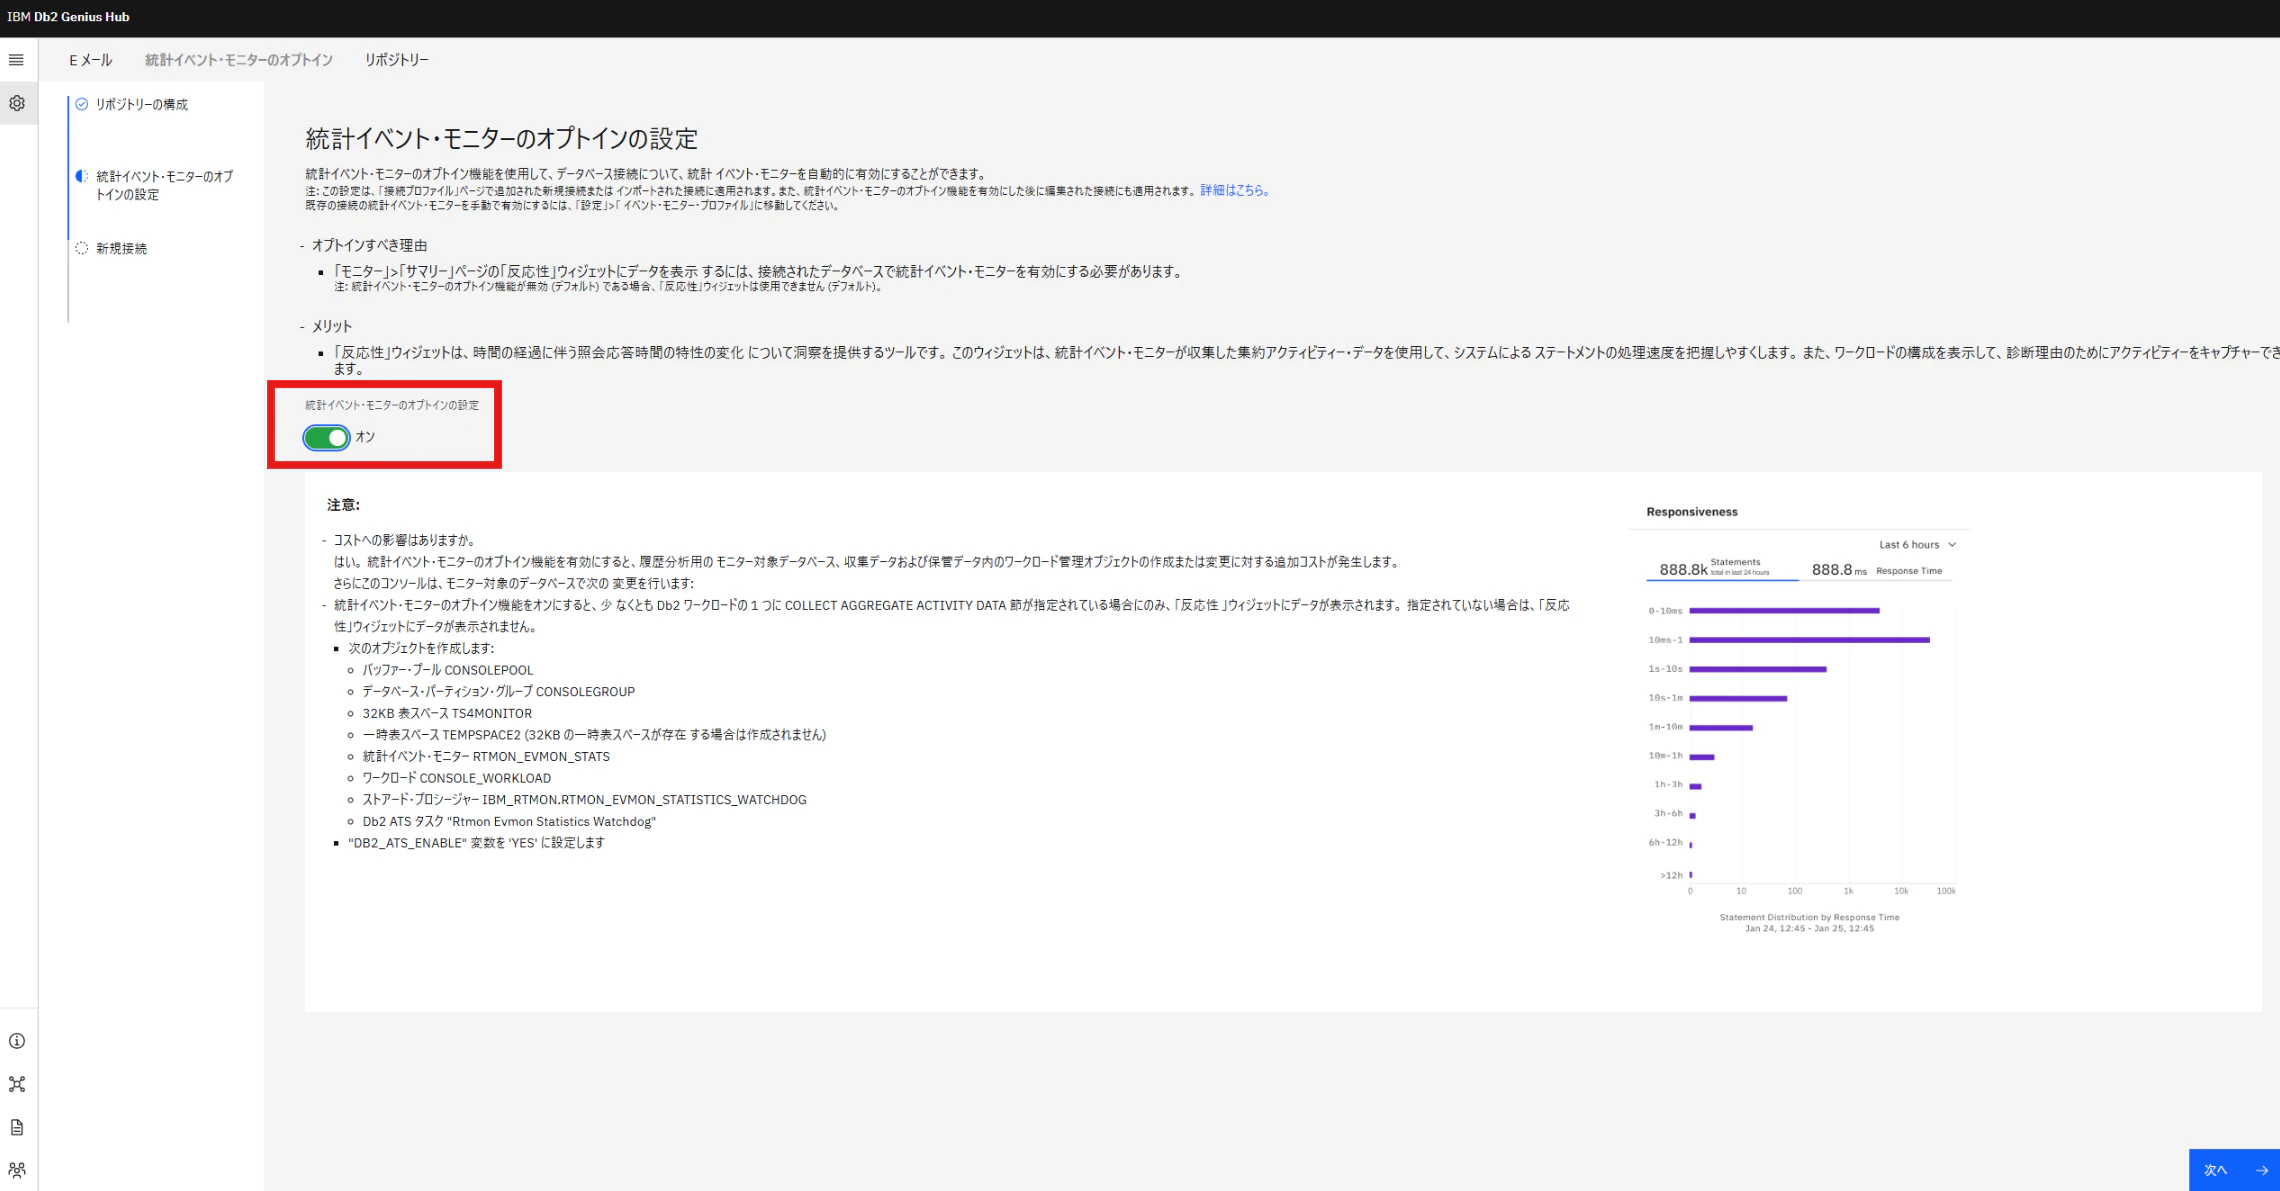Click the コストへの影響はありますか。 question text
Screen dimensions: 2280x1191
point(404,540)
